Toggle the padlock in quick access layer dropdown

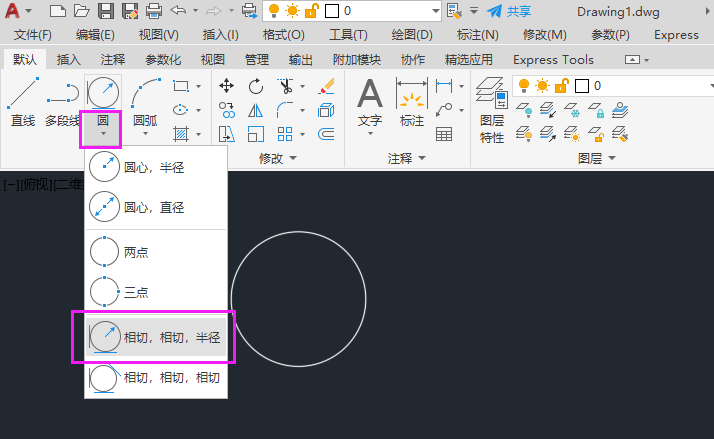point(311,10)
